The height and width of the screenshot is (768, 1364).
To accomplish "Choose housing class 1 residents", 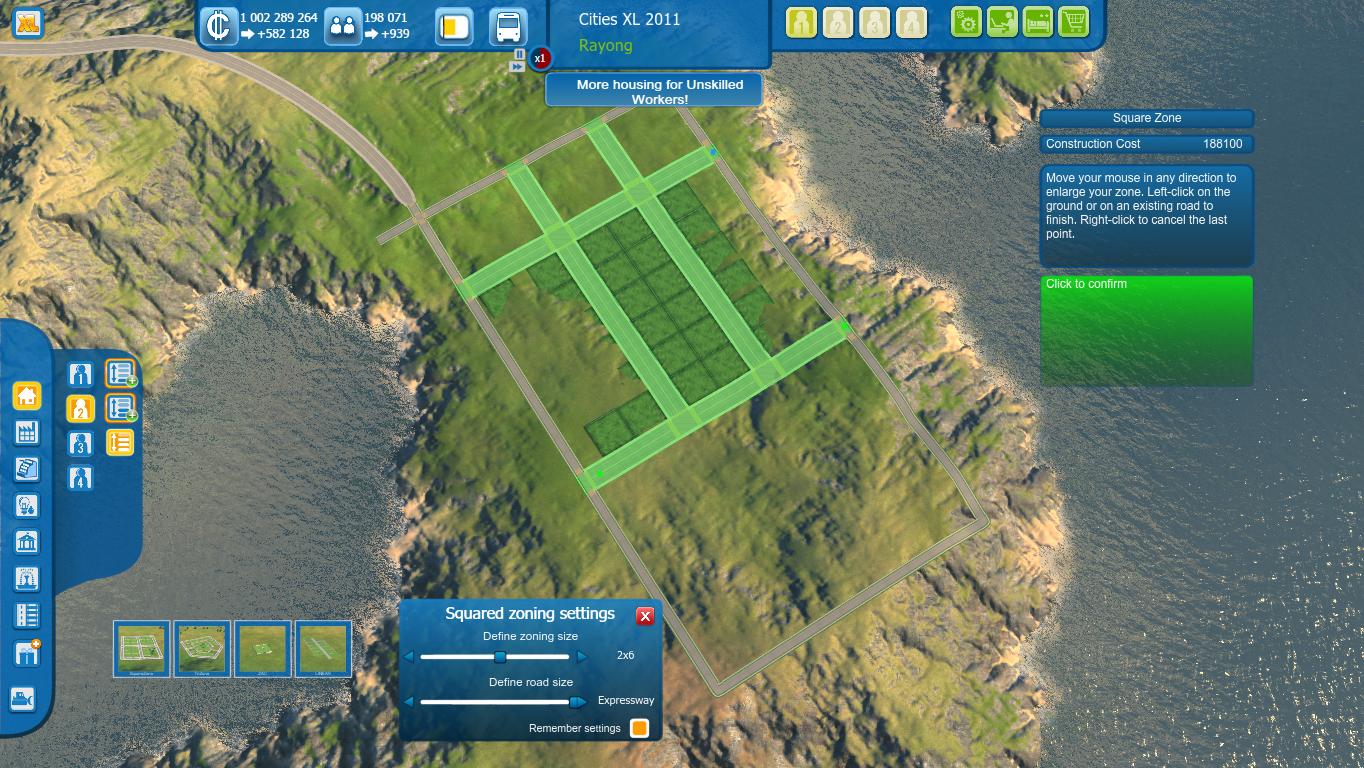I will pyautogui.click(x=81, y=374).
